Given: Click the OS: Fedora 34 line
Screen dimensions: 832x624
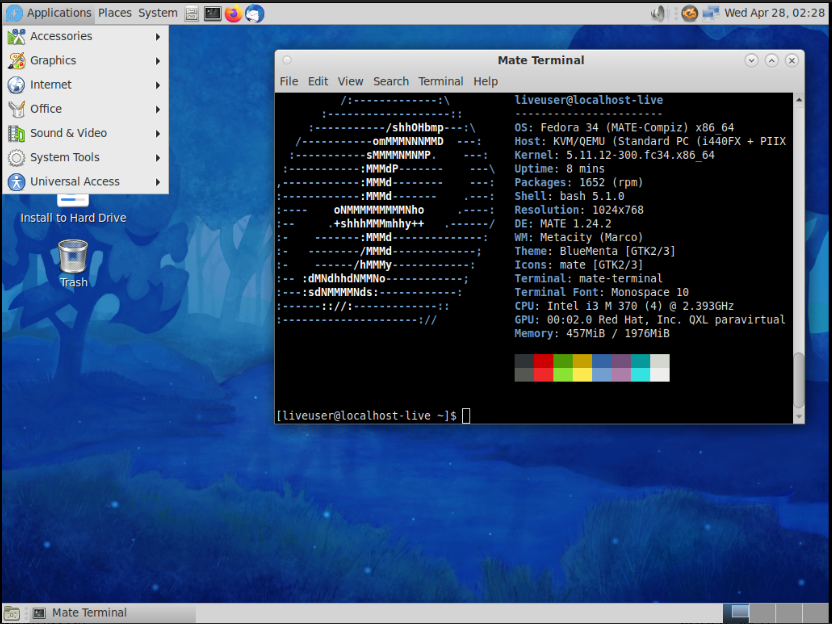Looking at the screenshot, I should coord(624,127).
